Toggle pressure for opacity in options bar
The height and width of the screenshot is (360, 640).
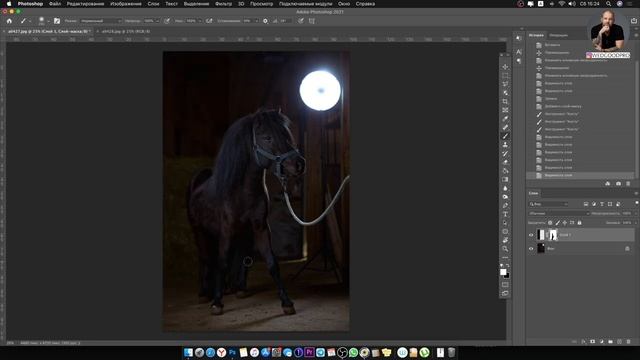pos(167,21)
